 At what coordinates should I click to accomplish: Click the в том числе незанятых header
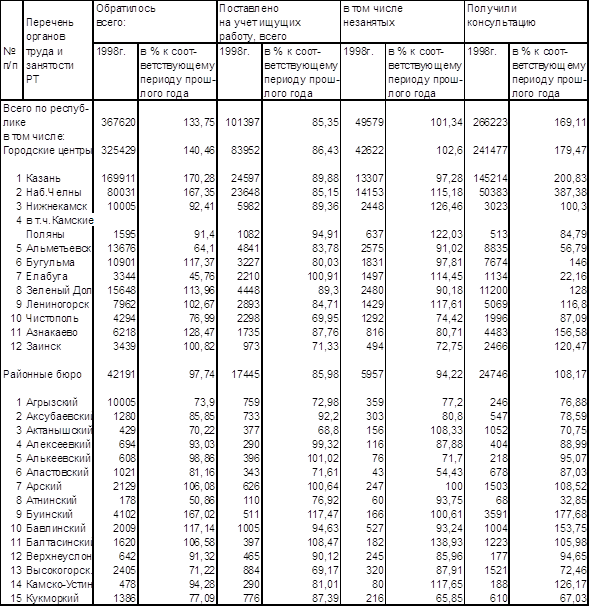pyautogui.click(x=402, y=22)
